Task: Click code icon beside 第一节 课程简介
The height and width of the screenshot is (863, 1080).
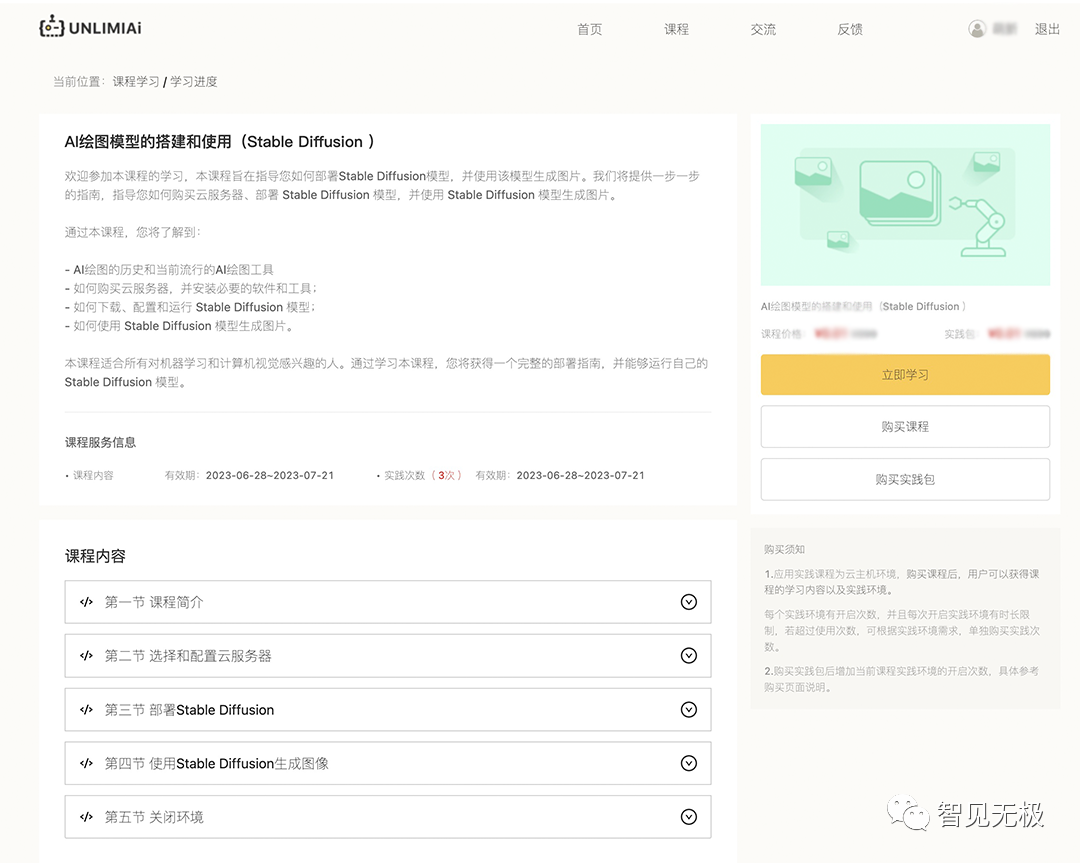Action: click(87, 602)
